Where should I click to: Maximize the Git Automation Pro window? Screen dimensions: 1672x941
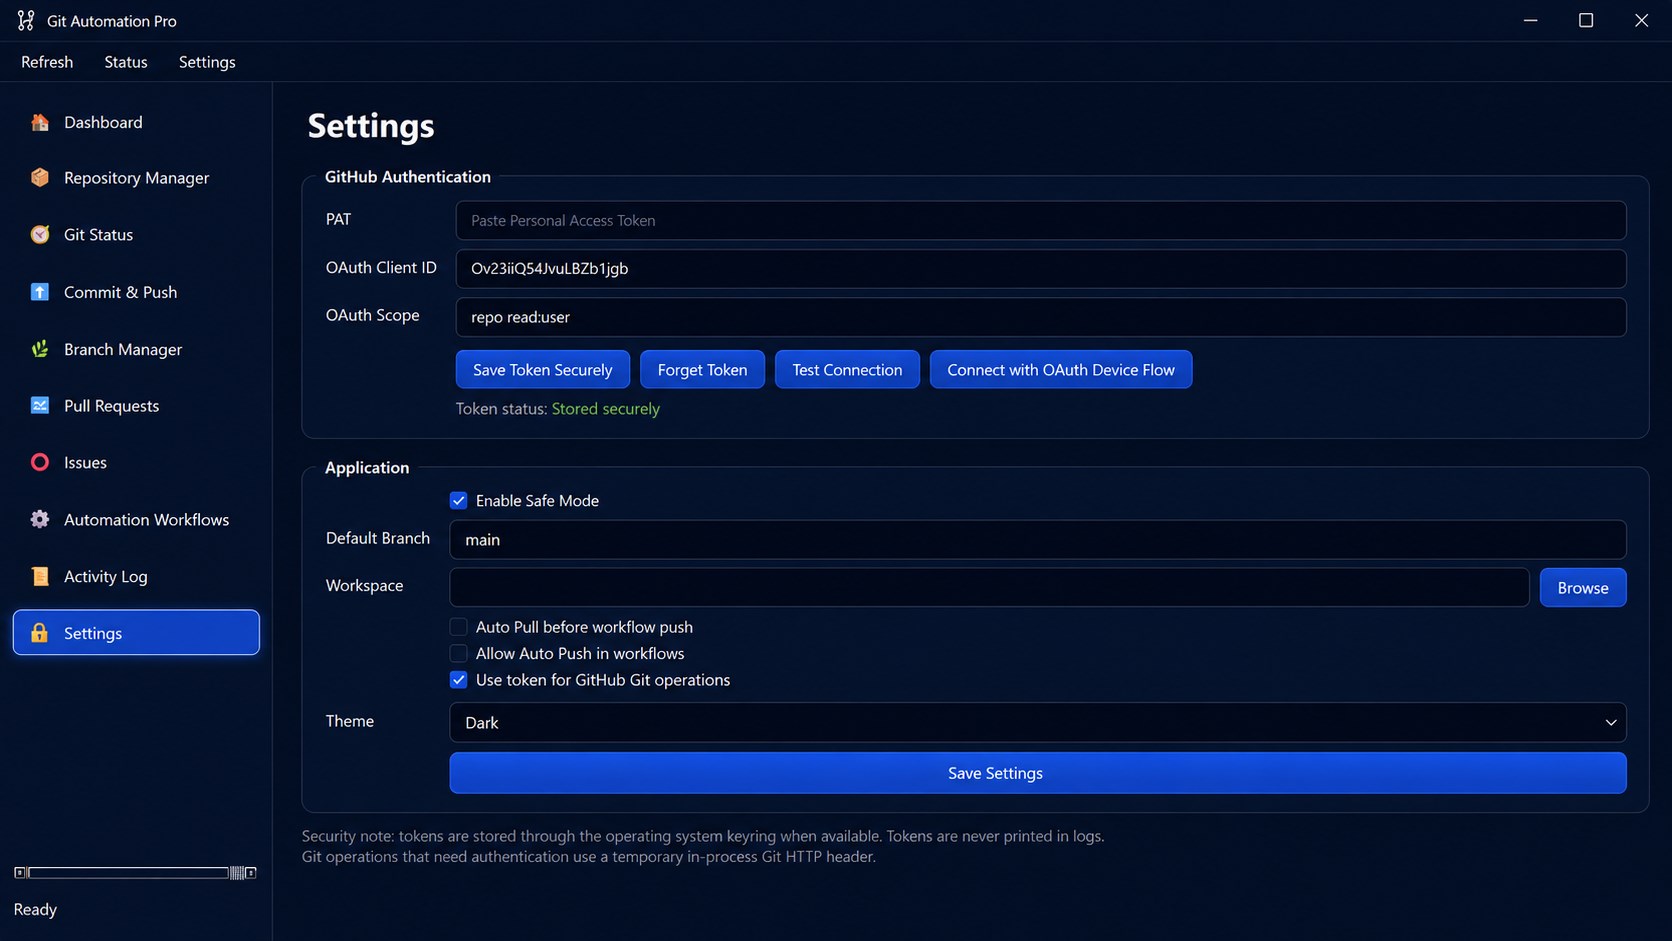pyautogui.click(x=1586, y=20)
